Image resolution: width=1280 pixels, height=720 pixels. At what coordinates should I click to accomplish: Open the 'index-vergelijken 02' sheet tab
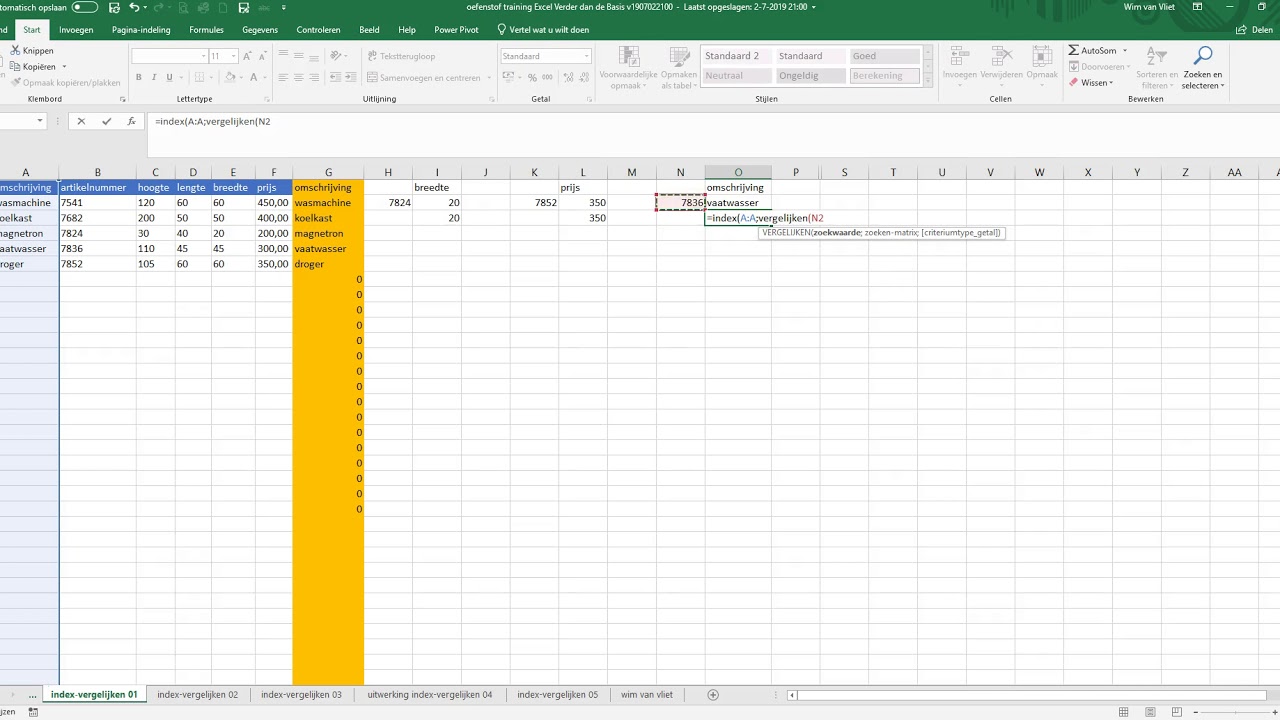click(x=197, y=694)
